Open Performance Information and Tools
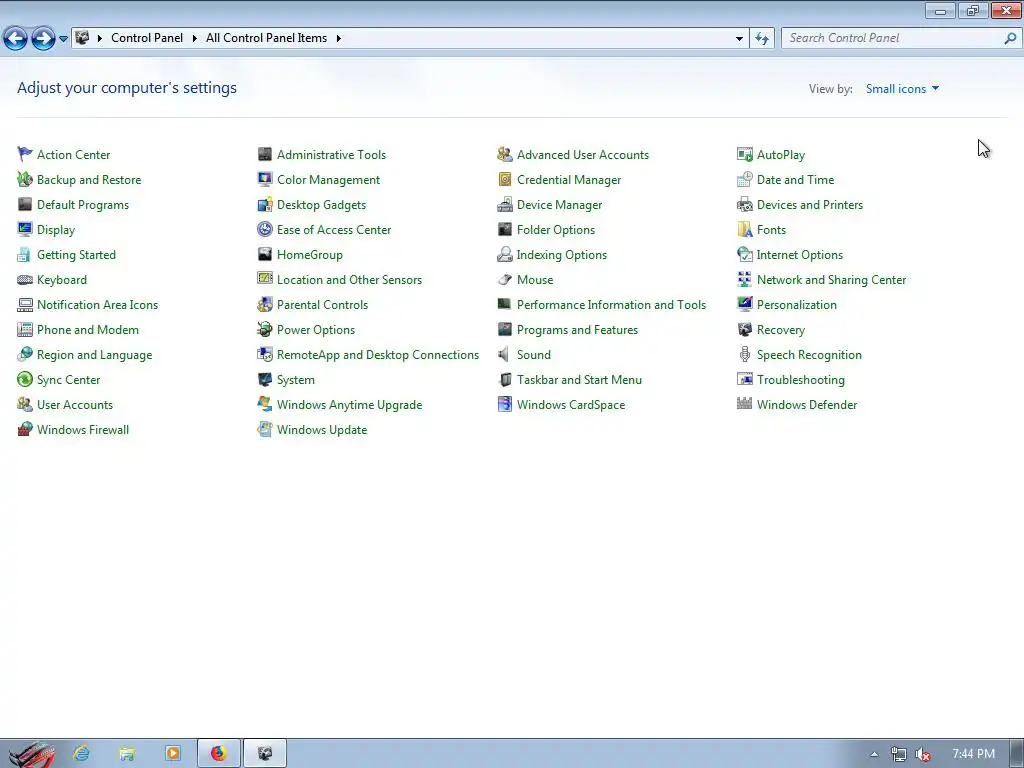Viewport: 1024px width, 768px height. (x=611, y=304)
